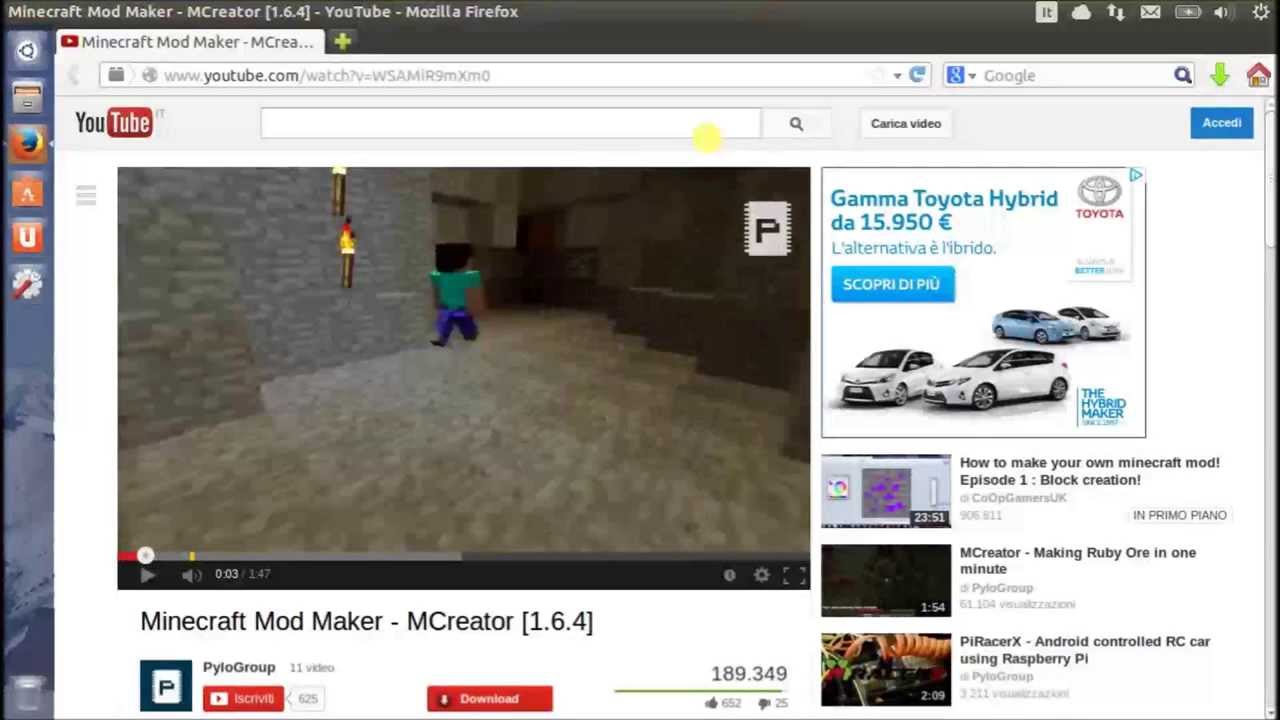Open the Firefox downloads green arrow
1280x720 pixels.
point(1220,75)
